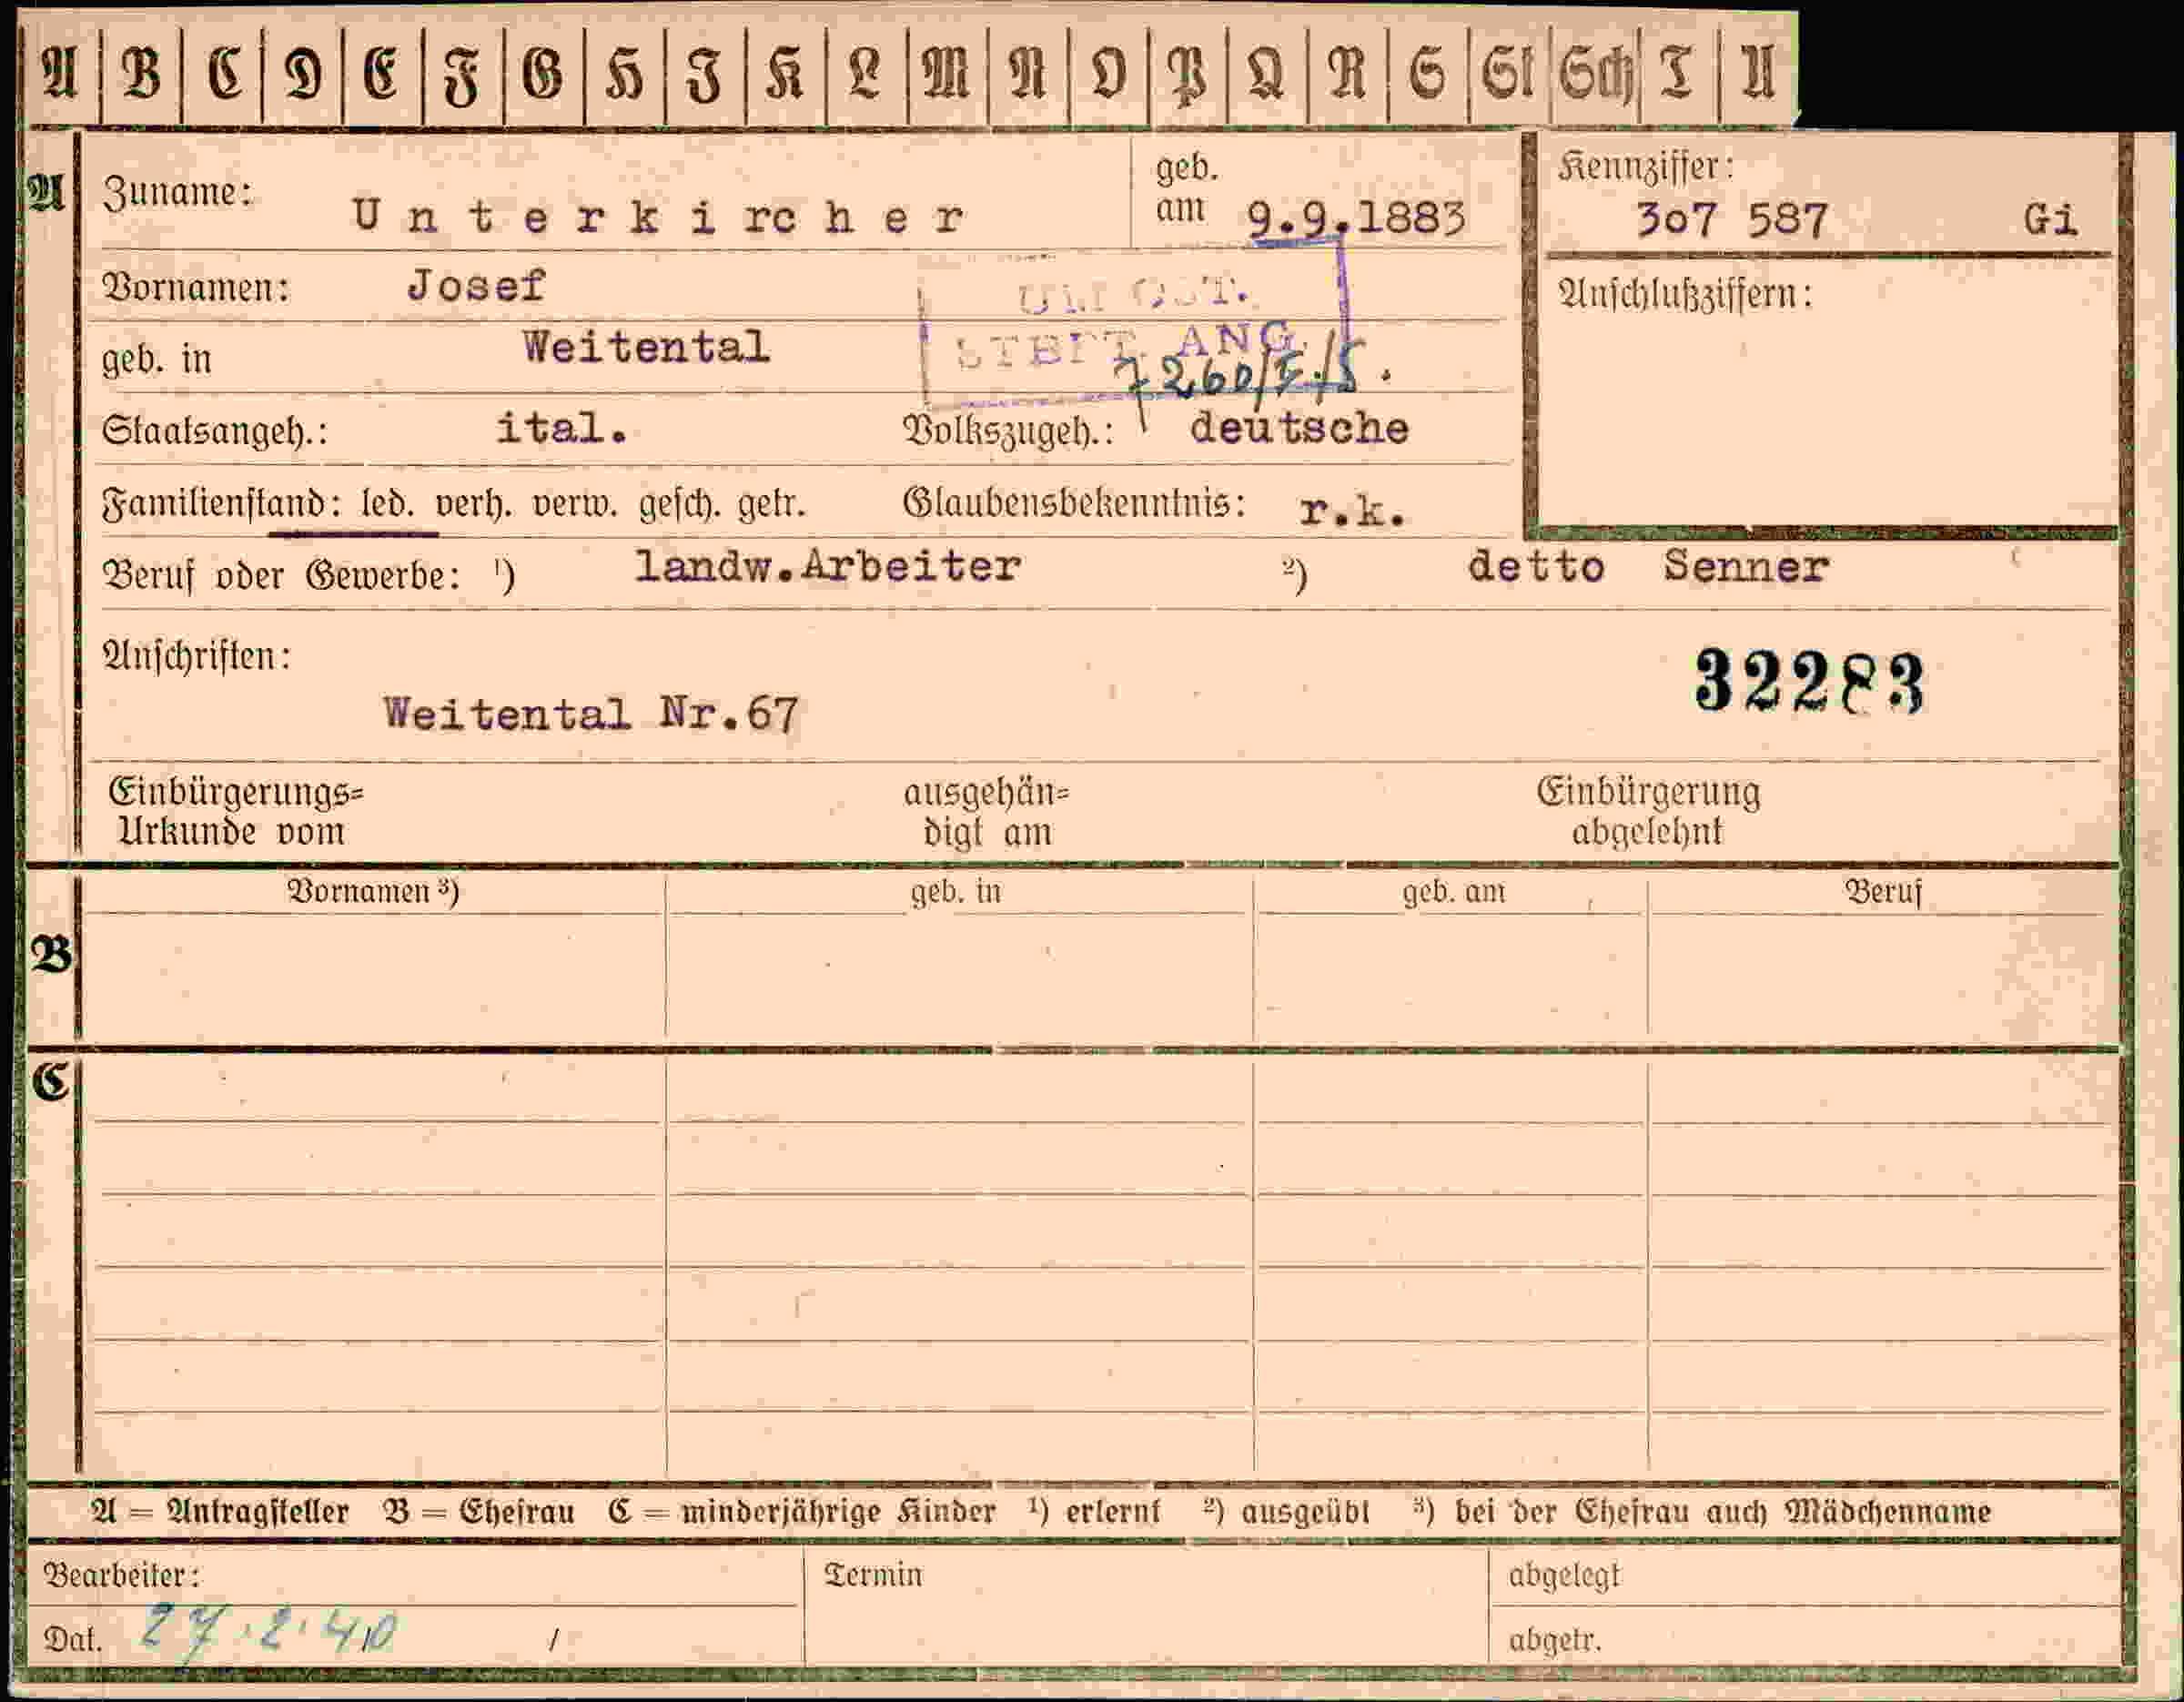This screenshot has height=1702, width=2184.
Task: Click the "Einbürgerung abgelehnt" label
Action: [1648, 811]
